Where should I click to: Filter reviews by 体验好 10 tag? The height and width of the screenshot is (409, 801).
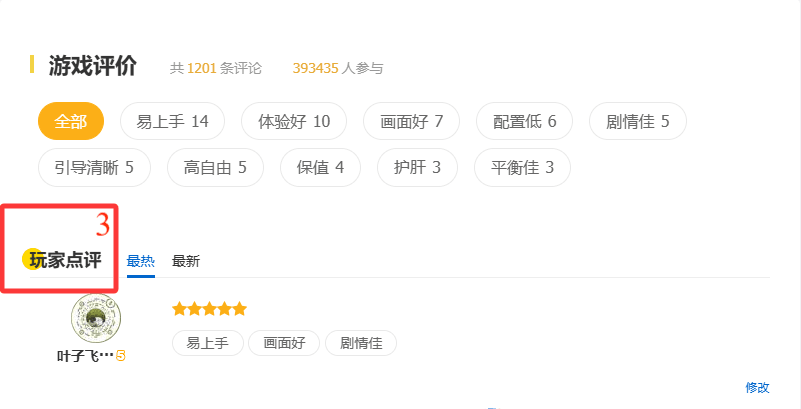(294, 121)
